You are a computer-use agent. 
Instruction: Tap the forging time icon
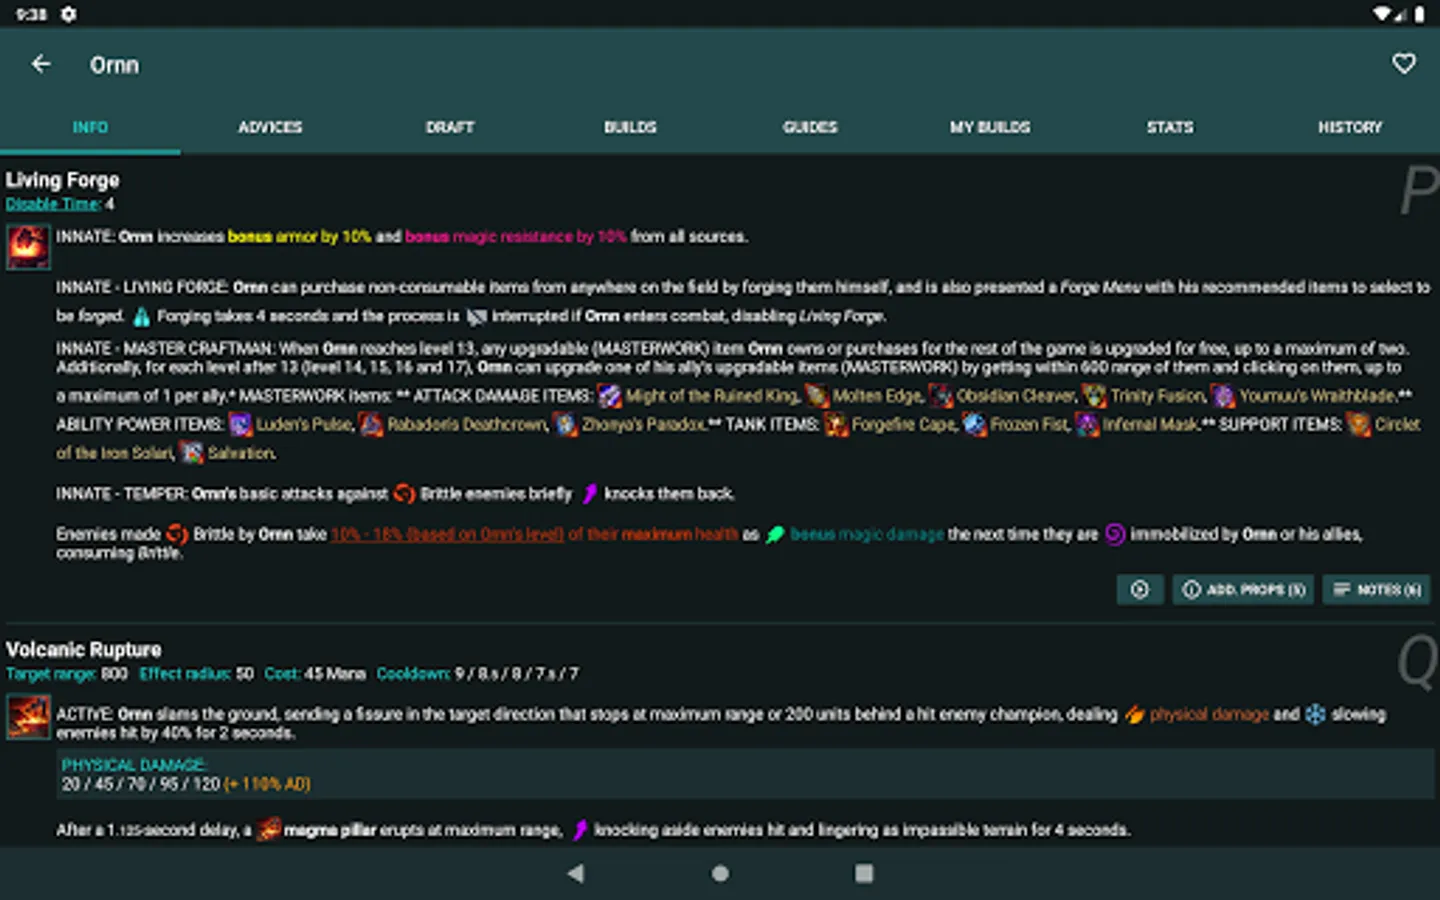(142, 317)
